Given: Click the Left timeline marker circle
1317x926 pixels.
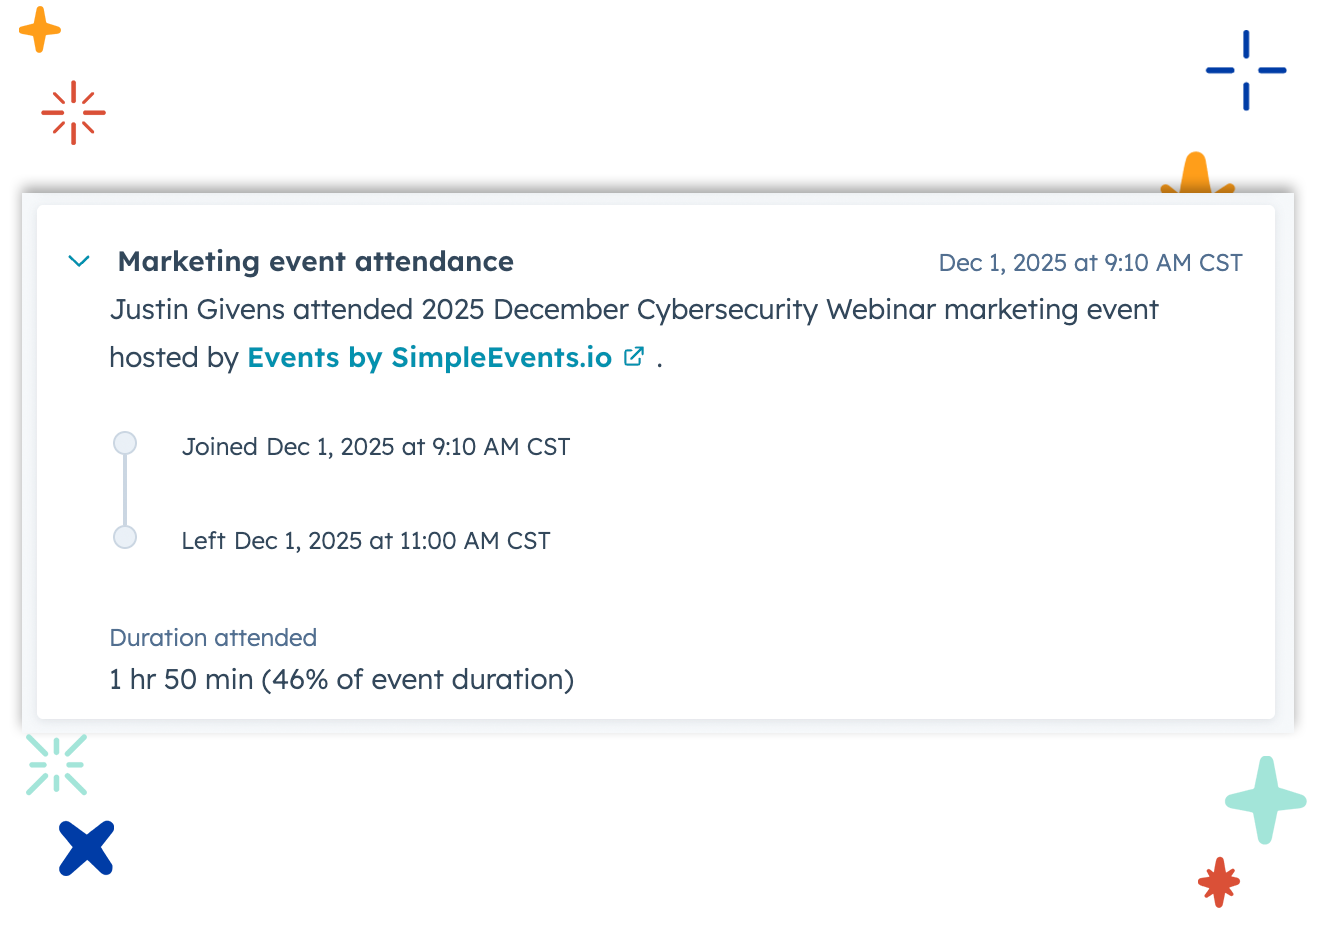Looking at the screenshot, I should pos(125,537).
